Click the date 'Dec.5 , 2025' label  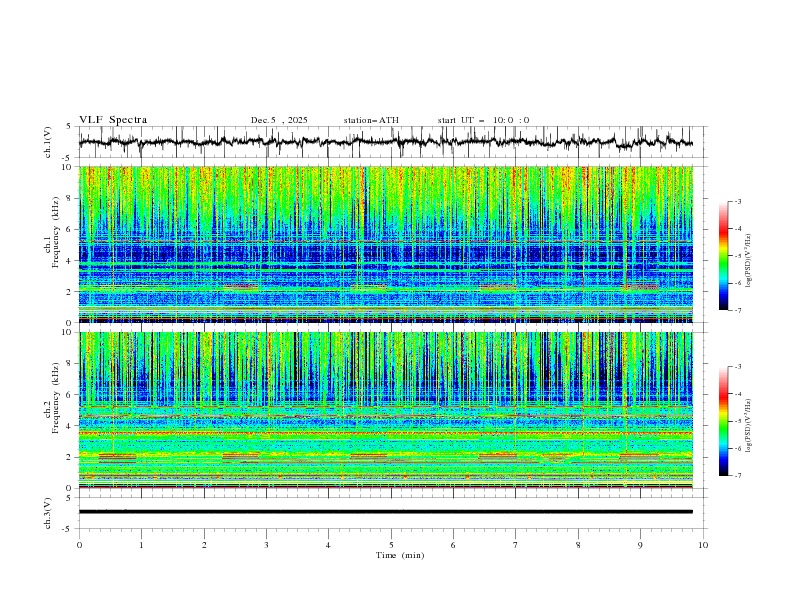[279, 120]
